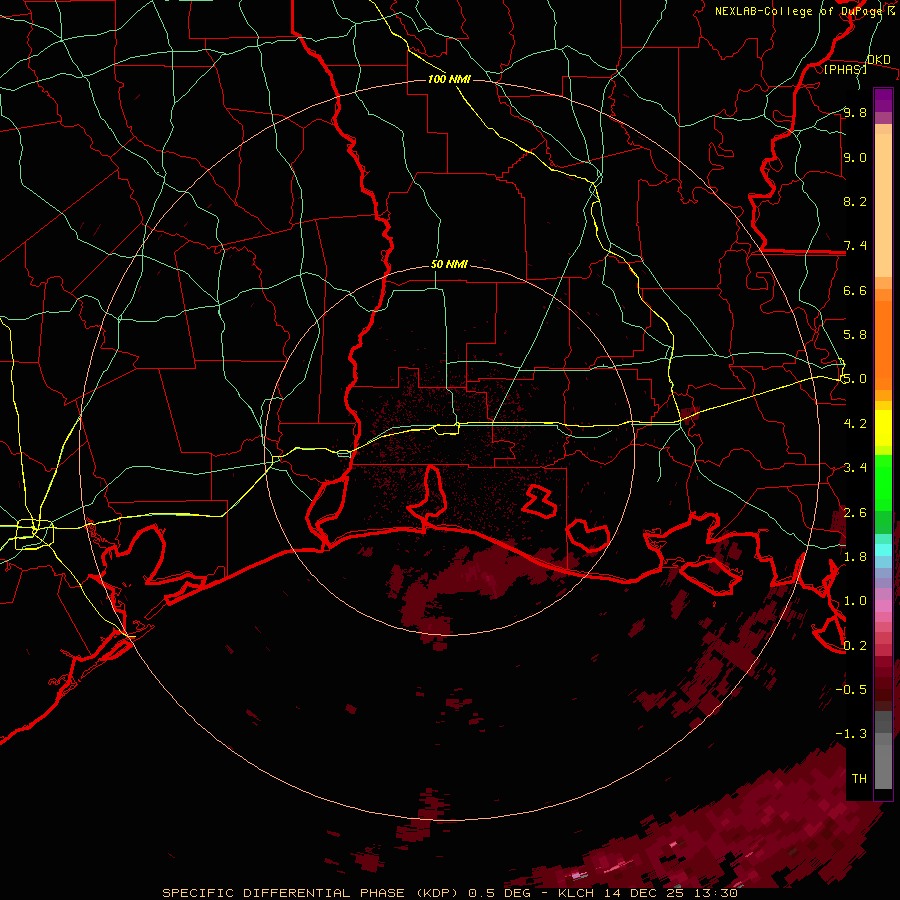
Task: Click the 7.4 value on the legend
Action: tap(855, 246)
